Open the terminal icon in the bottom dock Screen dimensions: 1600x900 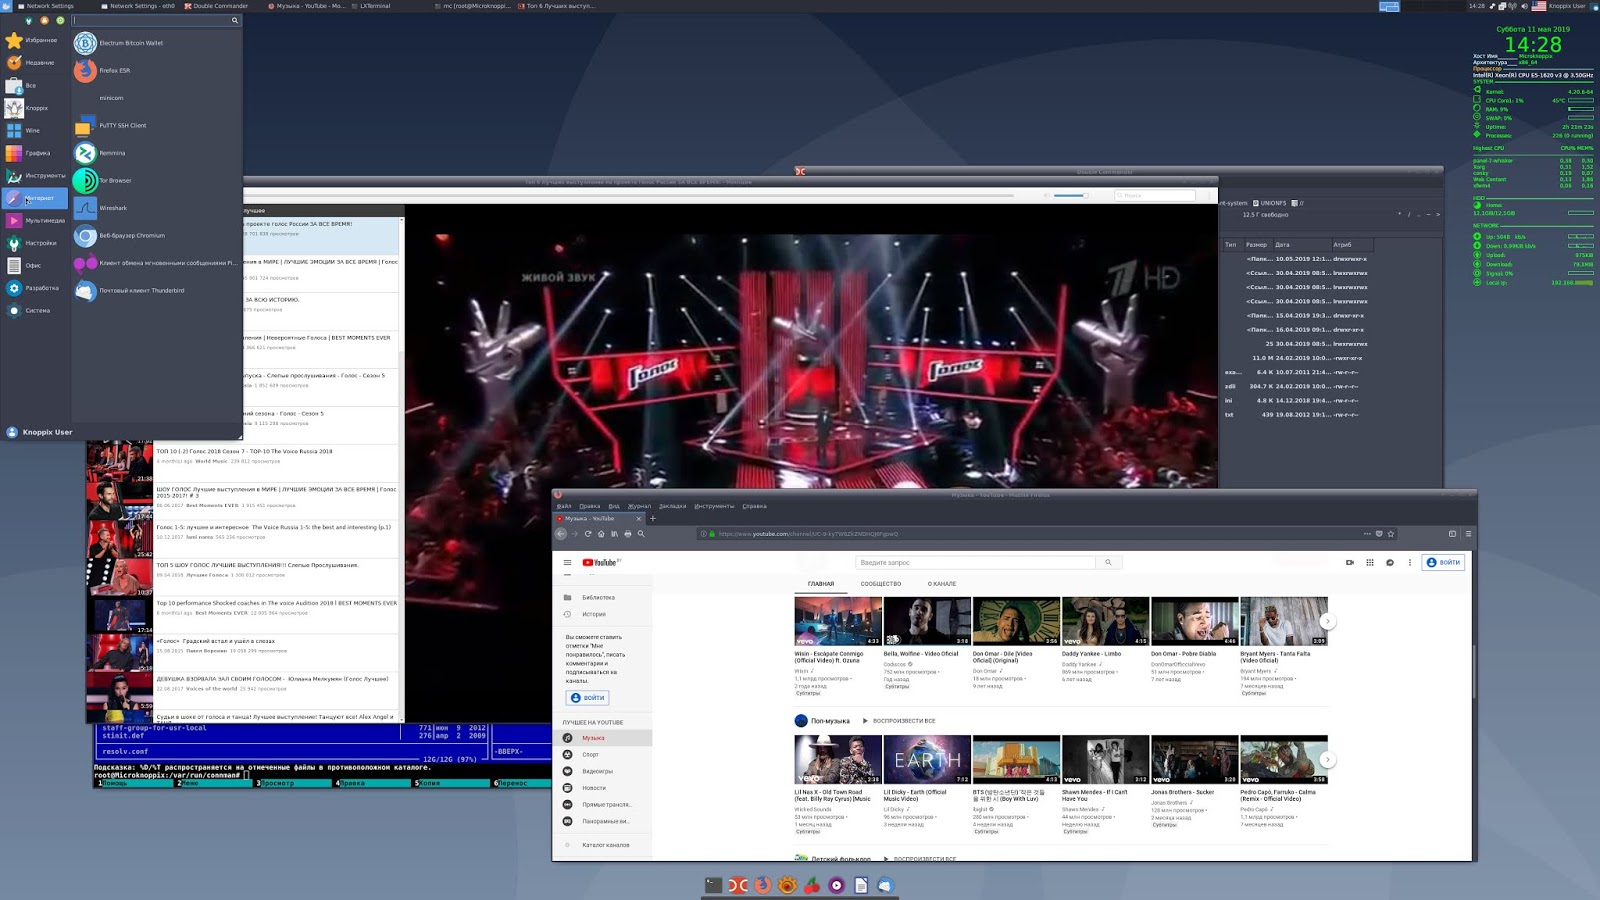(713, 885)
